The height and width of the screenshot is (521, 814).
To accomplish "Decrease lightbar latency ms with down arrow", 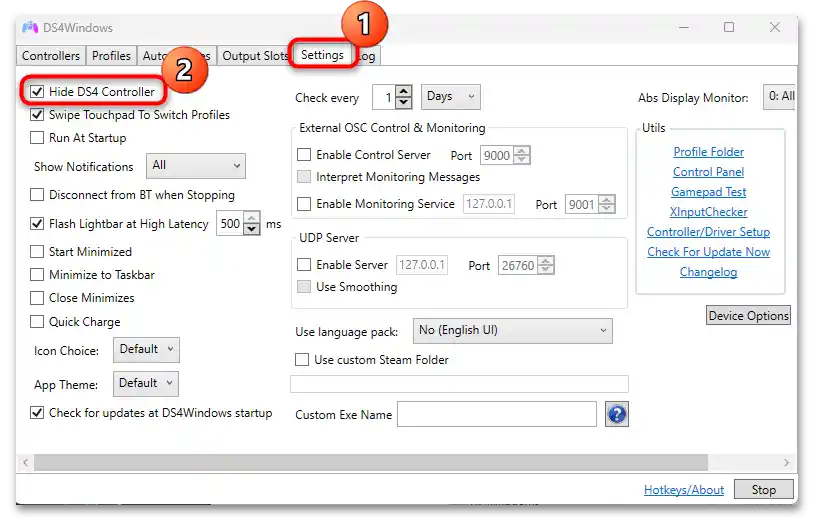I will coord(252,229).
